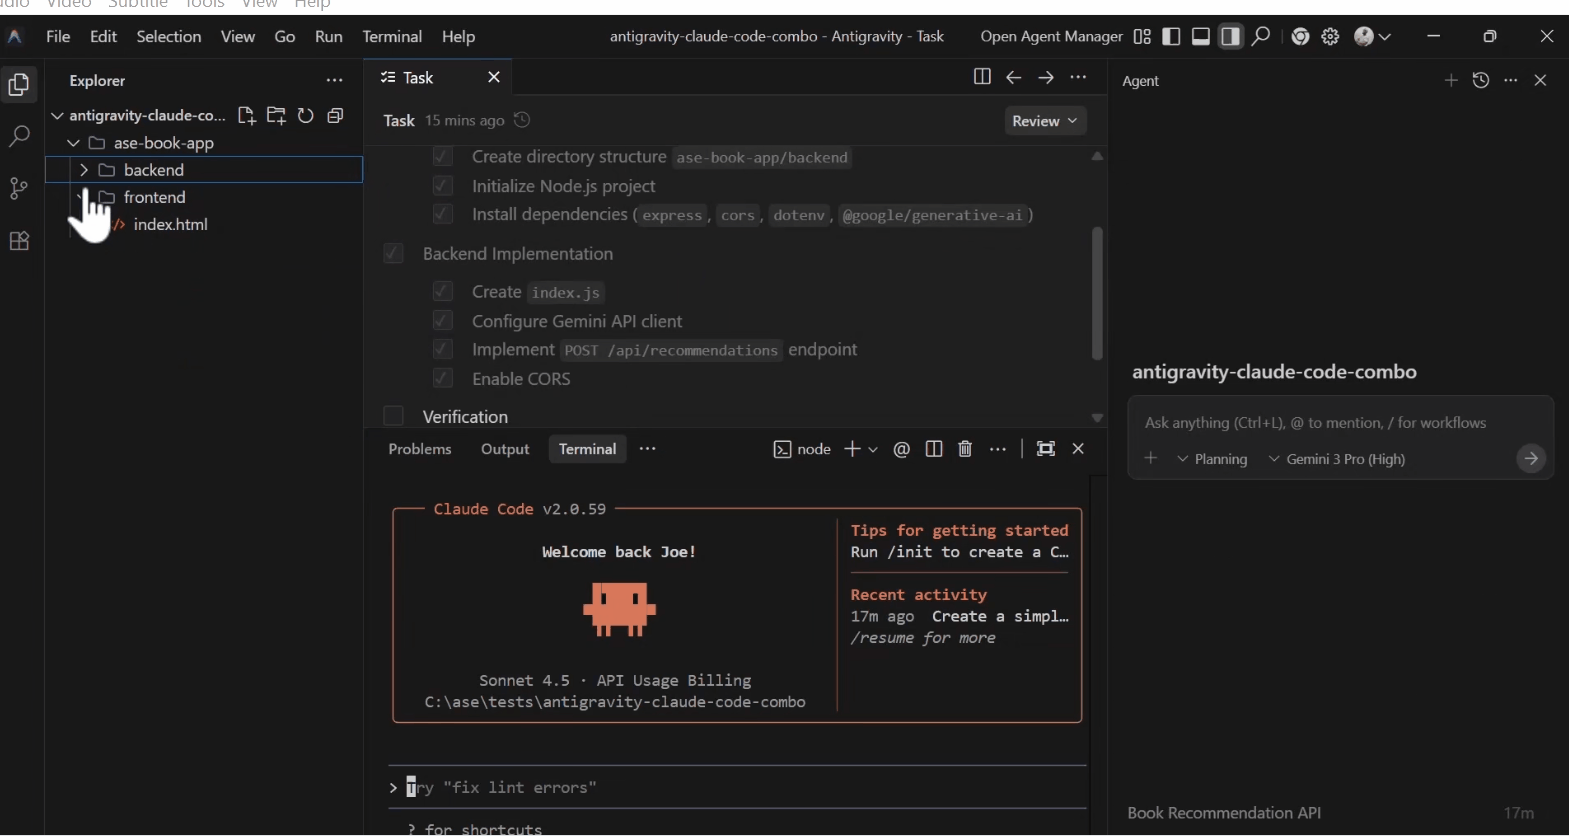Open the Explorer view in activity bar
Screen dimensions: 1569x836
point(19,85)
